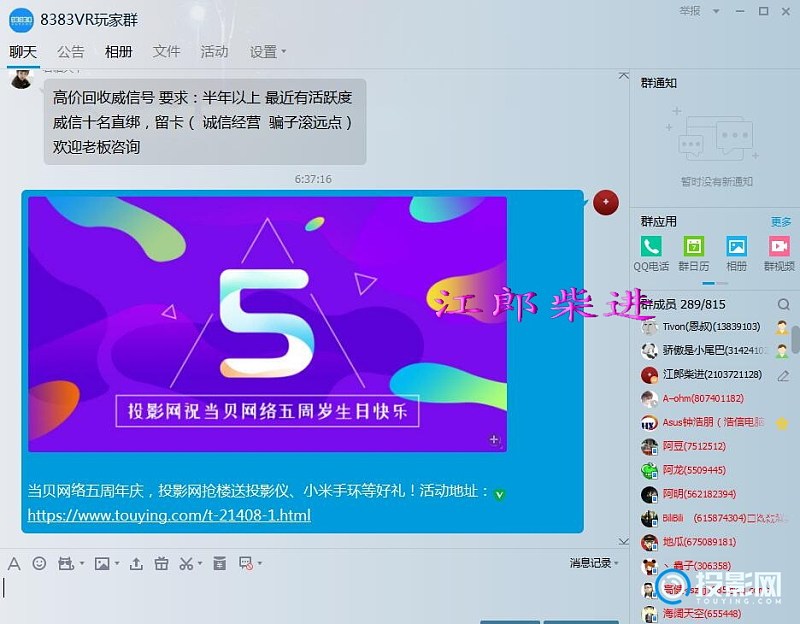800x624 pixels.
Task: Click the send picture icon
Action: tap(102, 563)
